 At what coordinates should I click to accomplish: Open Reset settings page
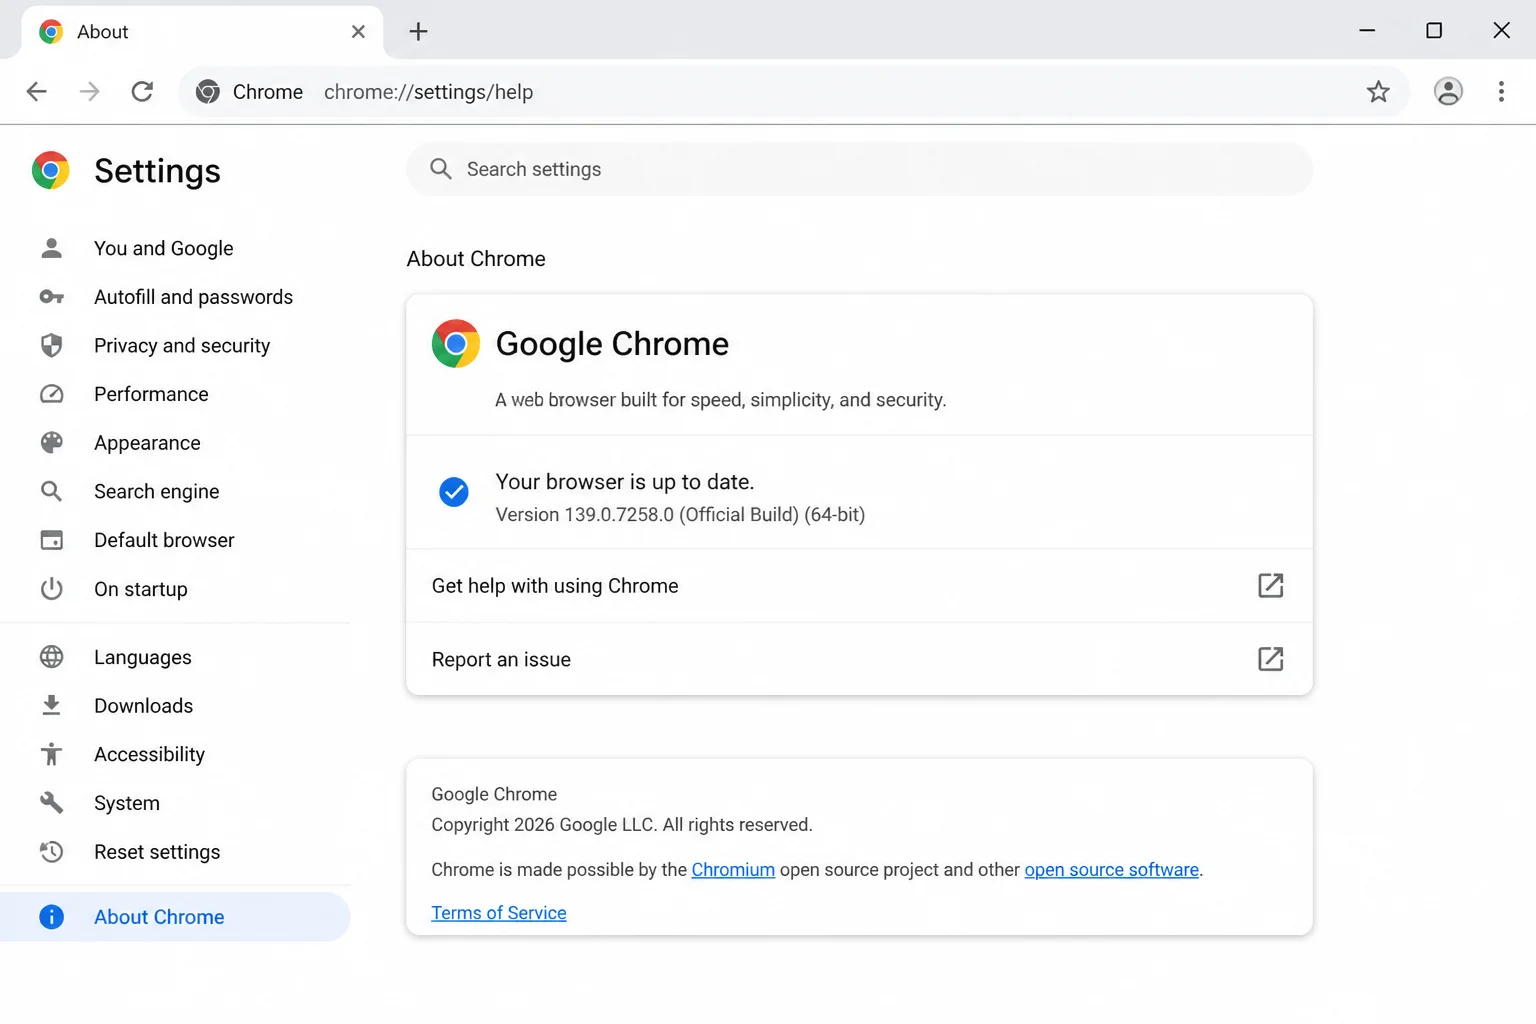pos(157,852)
